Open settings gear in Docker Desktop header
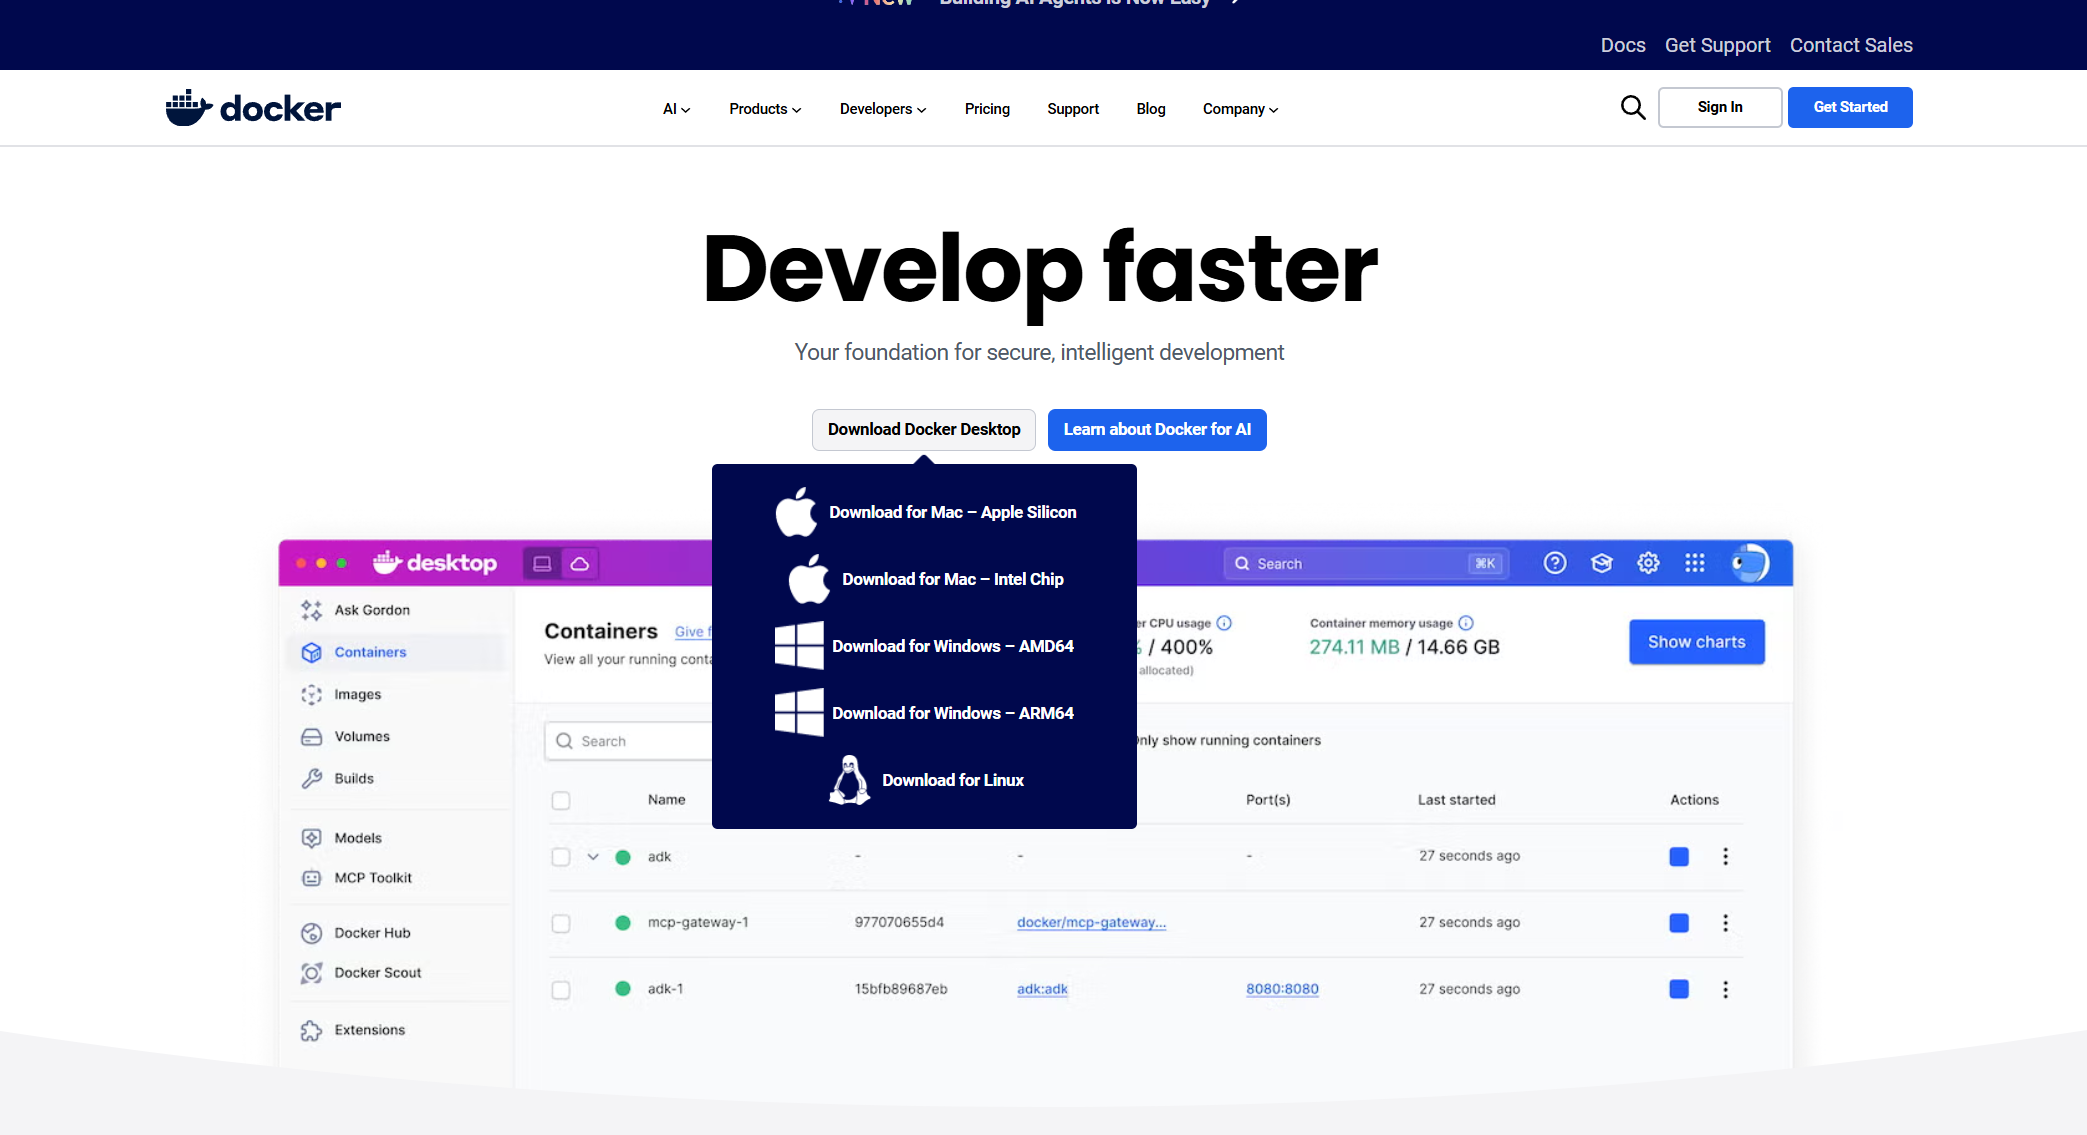This screenshot has width=2087, height=1135. tap(1648, 563)
